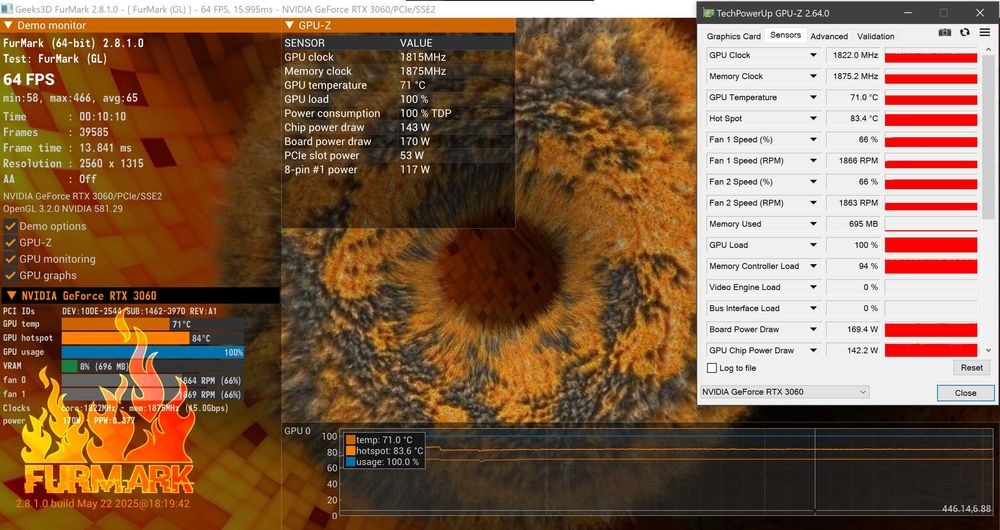Click the FurMark build version text
The height and width of the screenshot is (530, 1000).
103,503
